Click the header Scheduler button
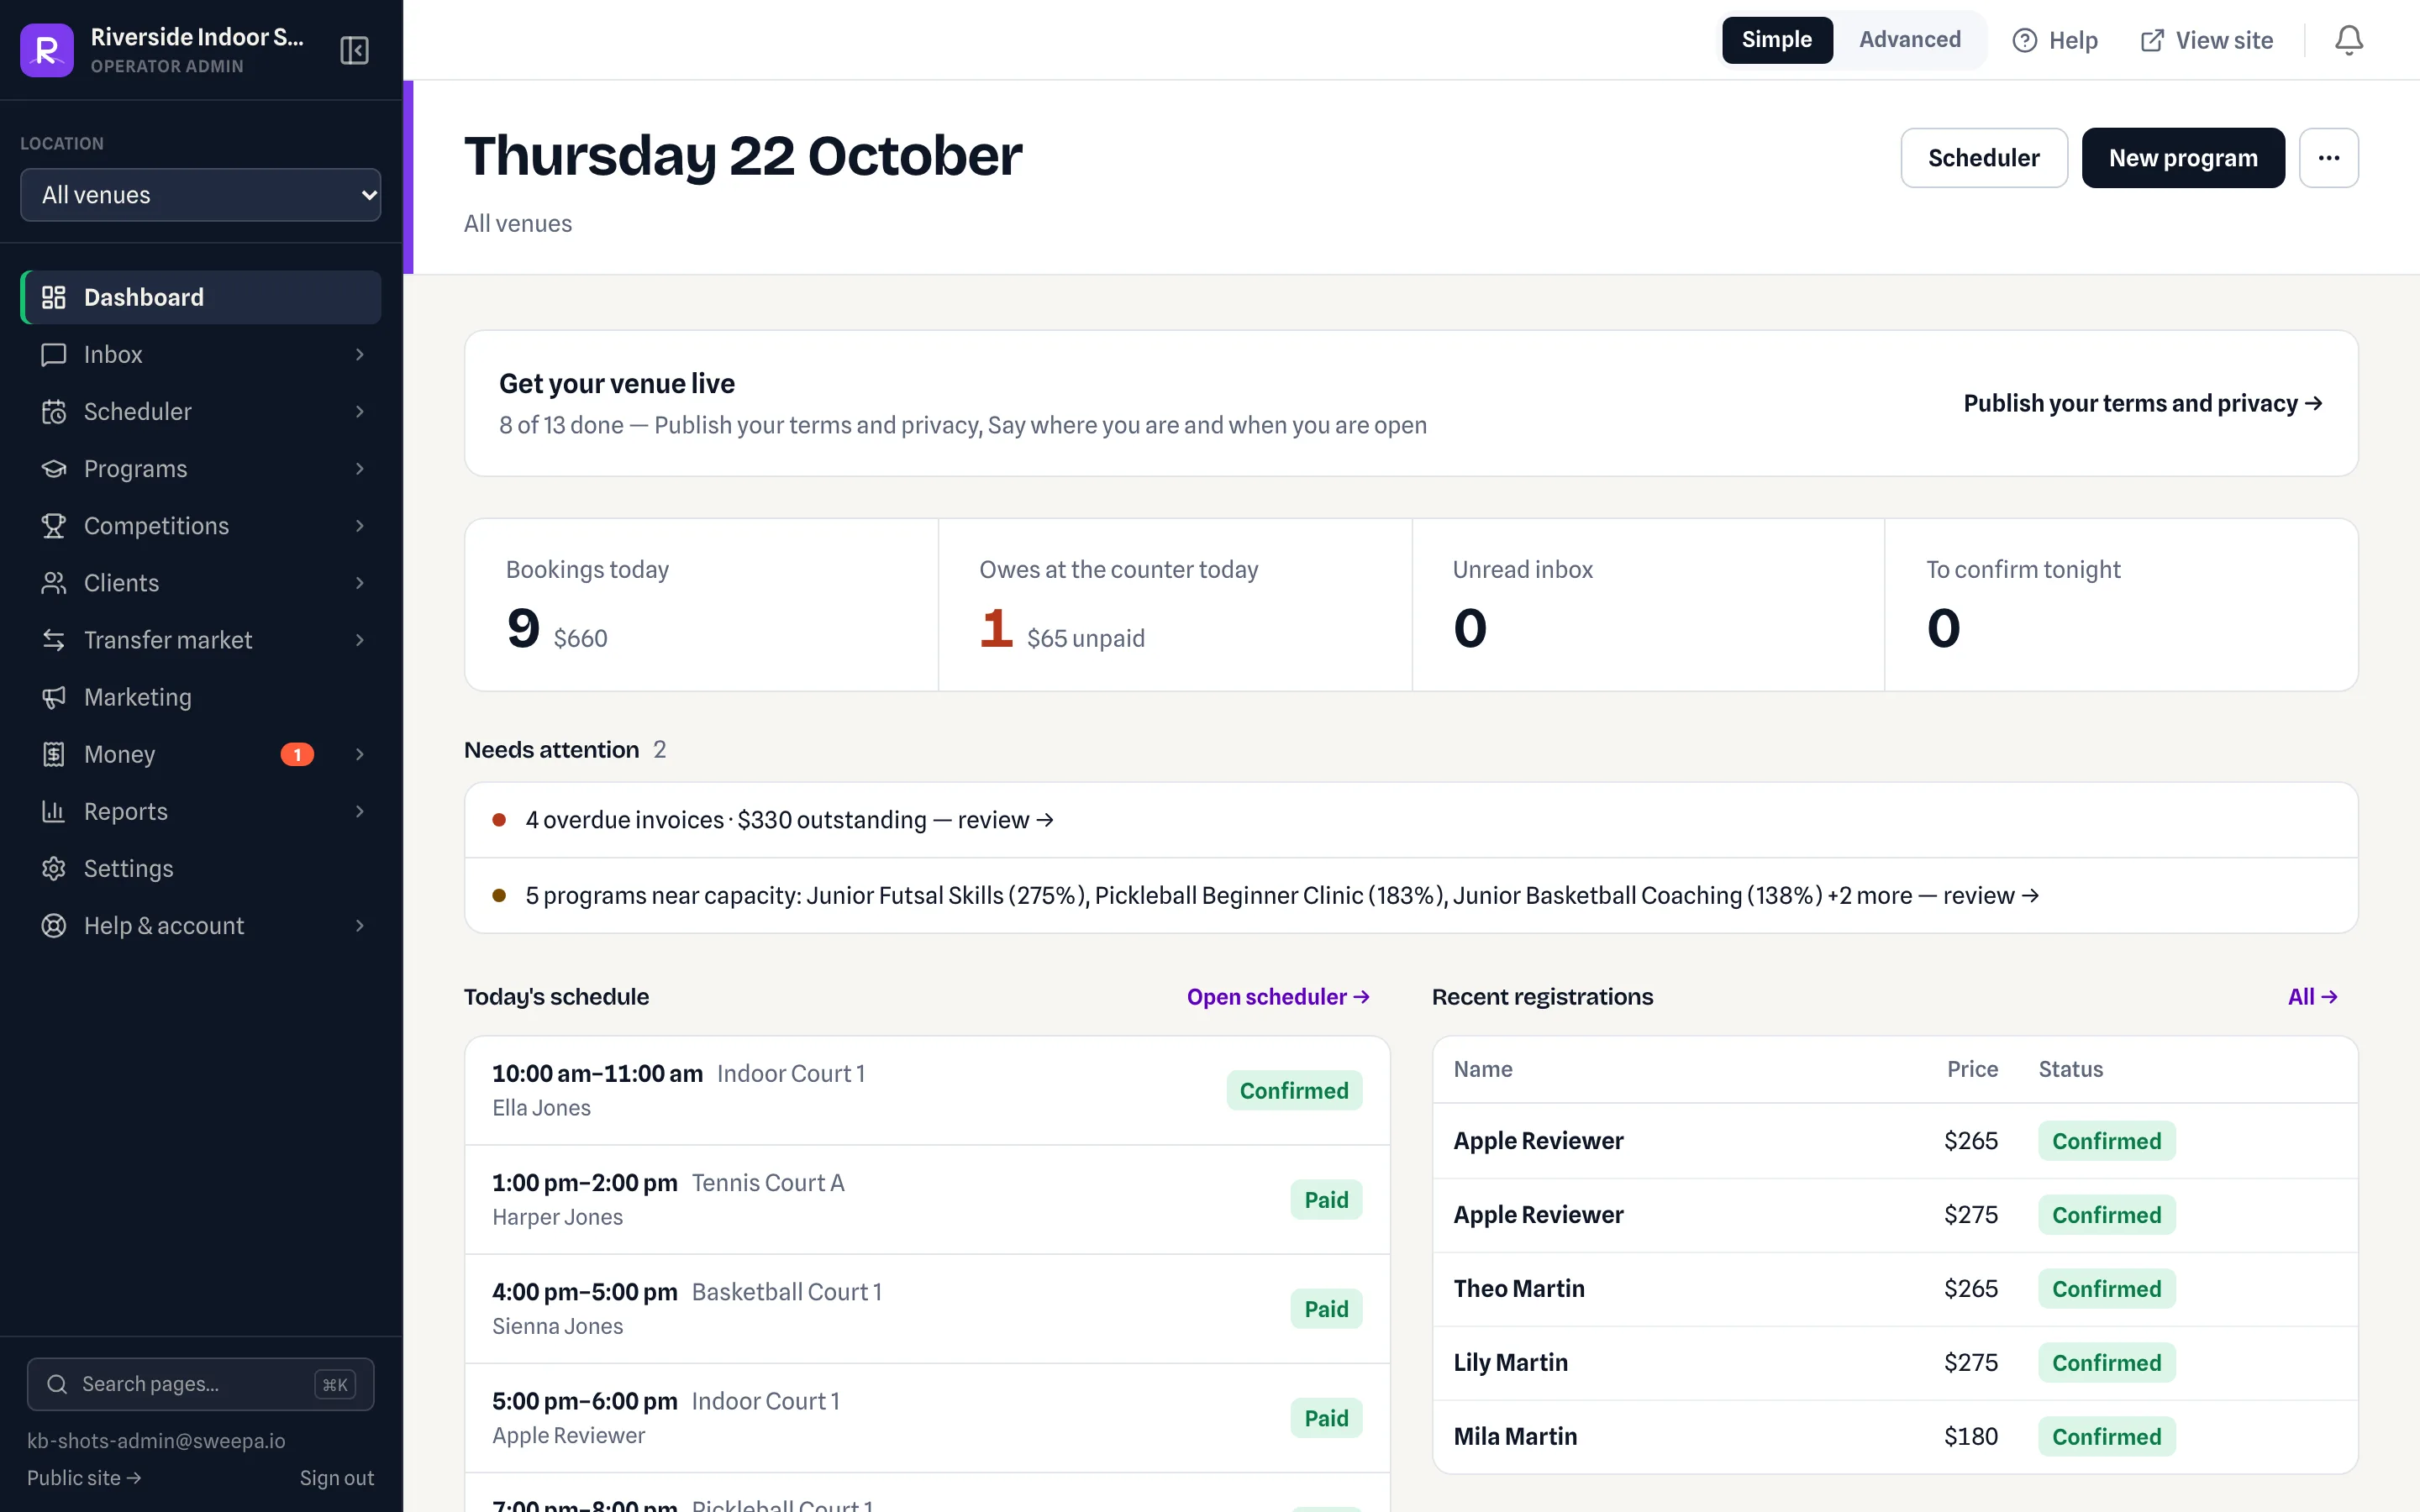Viewport: 2420px width, 1512px height. coord(1983,158)
